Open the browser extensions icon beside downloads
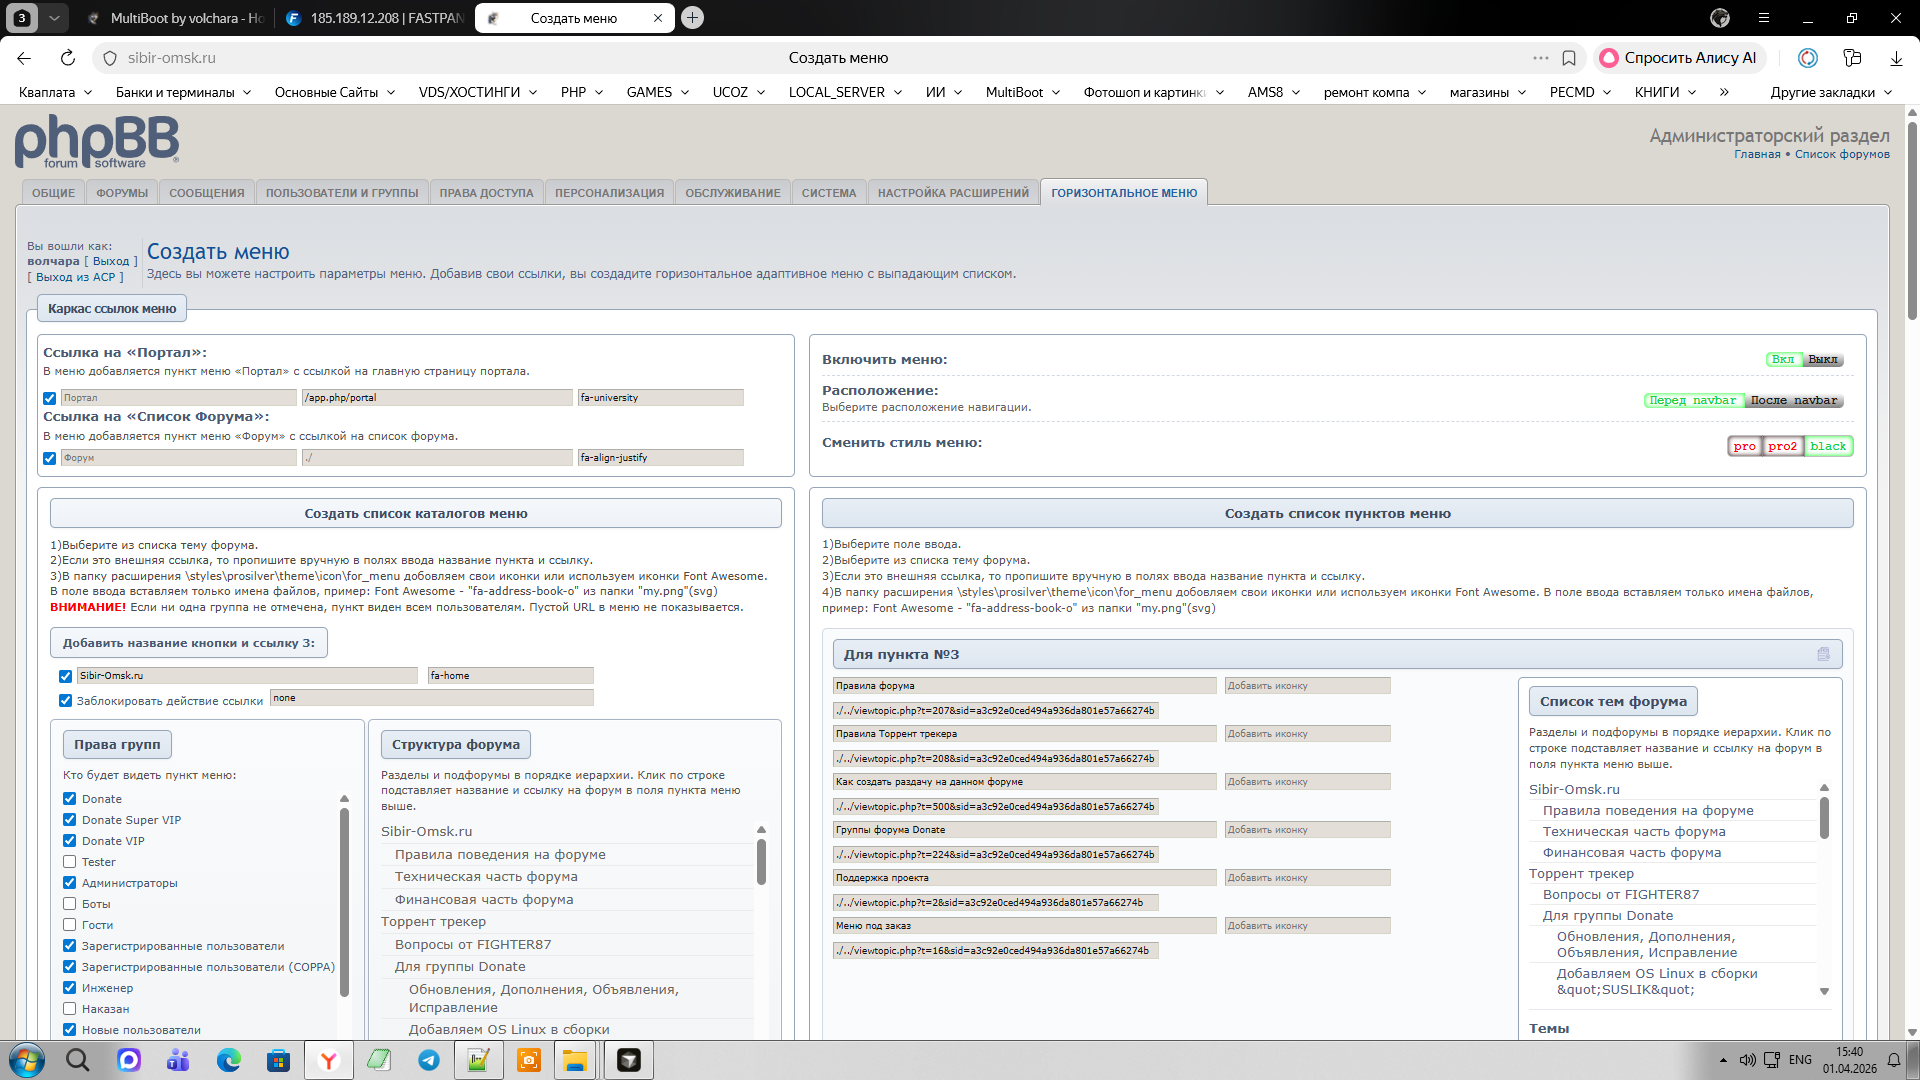The height and width of the screenshot is (1080, 1920). coord(1852,58)
